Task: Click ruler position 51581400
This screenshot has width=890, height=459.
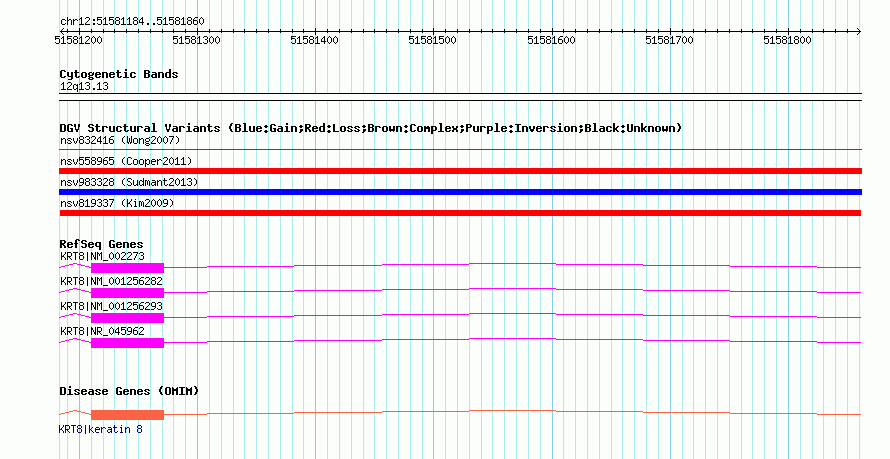Action: [314, 40]
